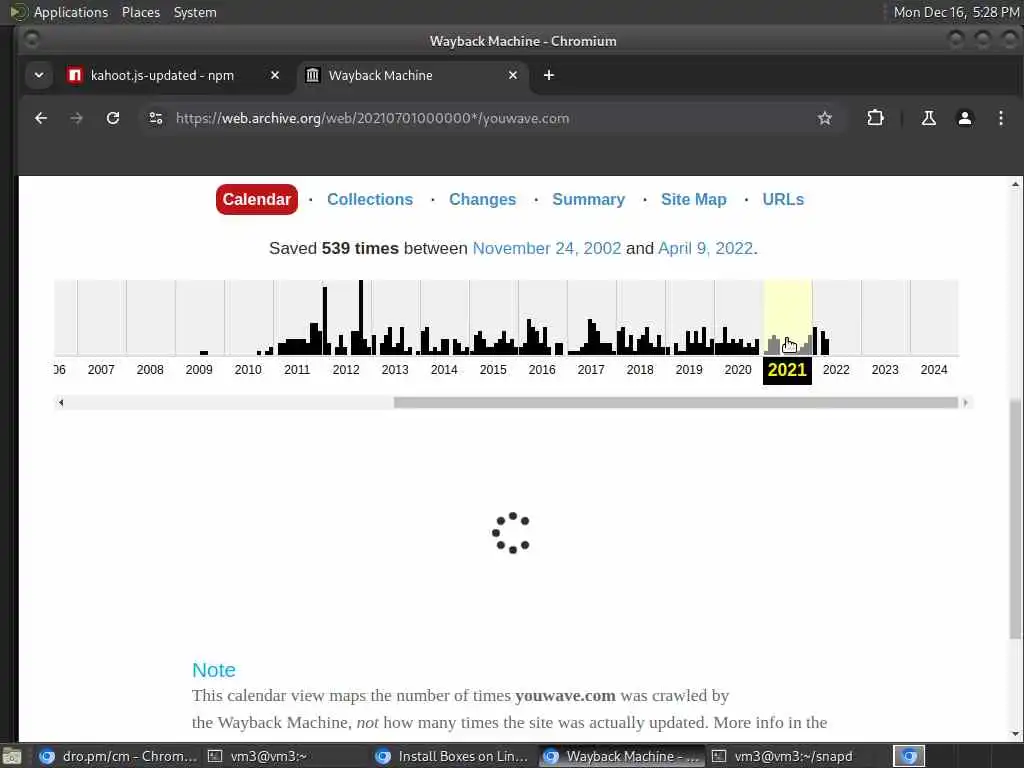Viewport: 1024px width, 768px height.
Task: Select year 2011 in timeline
Action: point(297,370)
